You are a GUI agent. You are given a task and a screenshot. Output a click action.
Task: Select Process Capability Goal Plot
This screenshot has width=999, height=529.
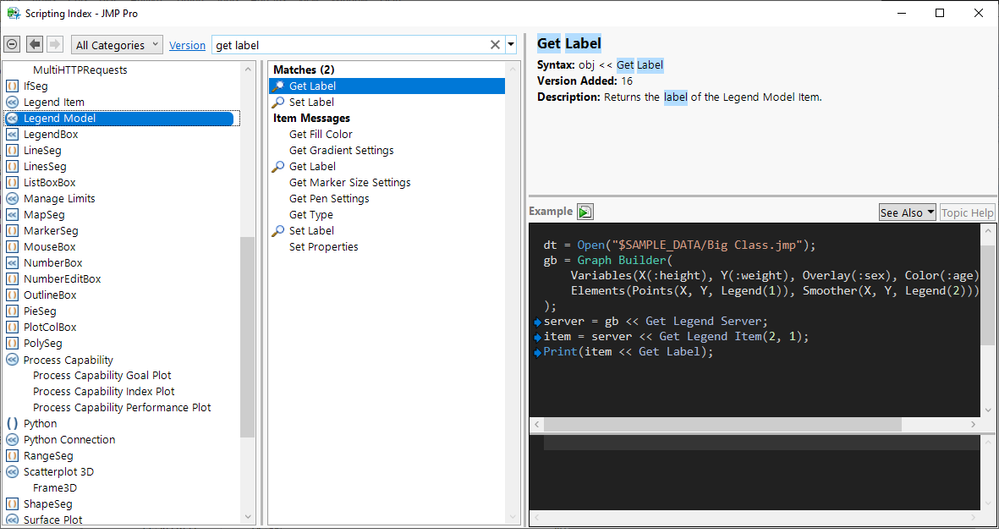[102, 375]
